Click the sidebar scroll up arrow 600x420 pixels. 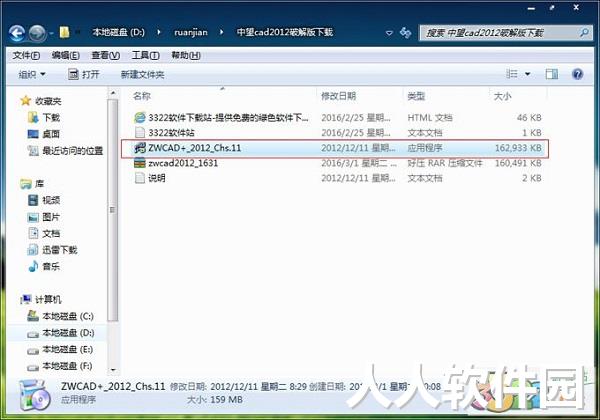[x=112, y=93]
